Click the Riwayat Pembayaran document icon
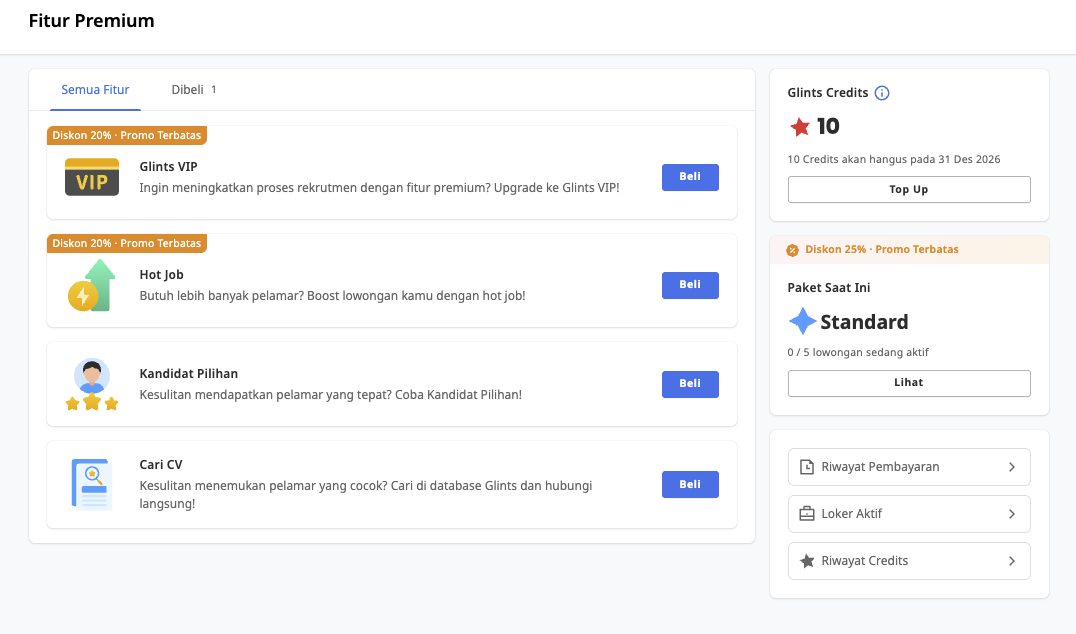 click(x=807, y=467)
